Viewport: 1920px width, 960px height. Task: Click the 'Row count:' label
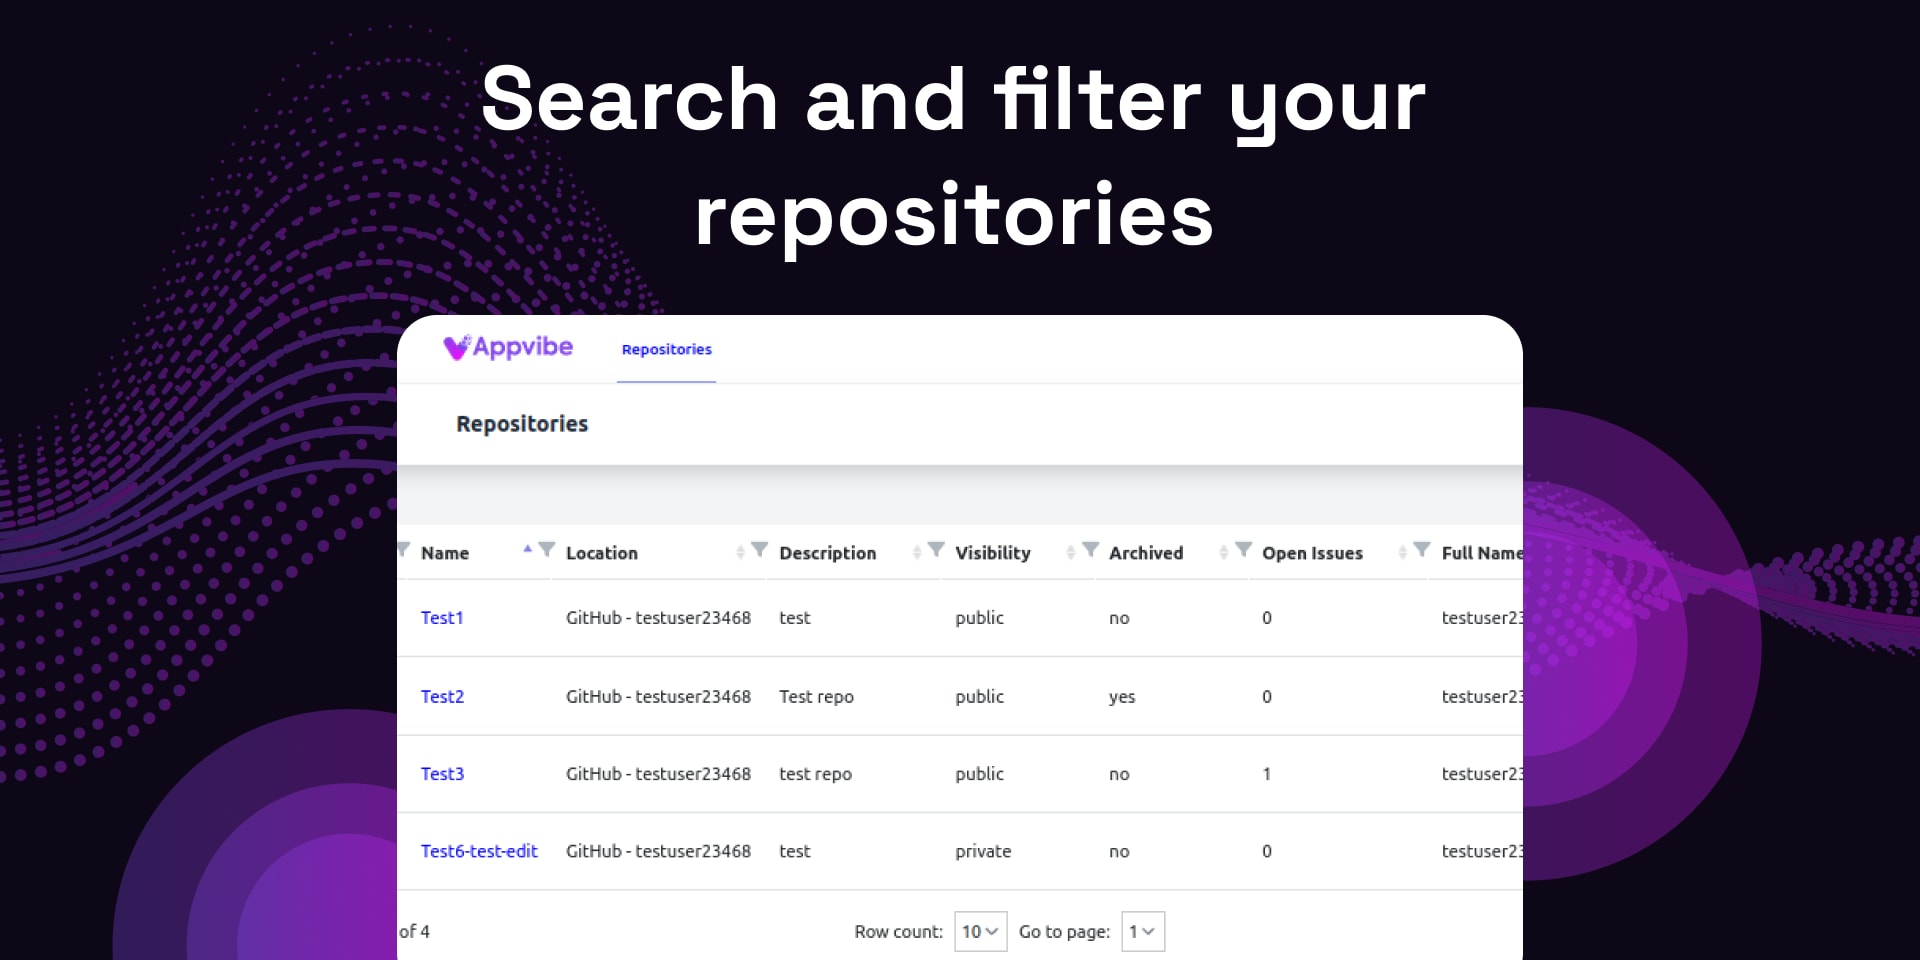898,931
